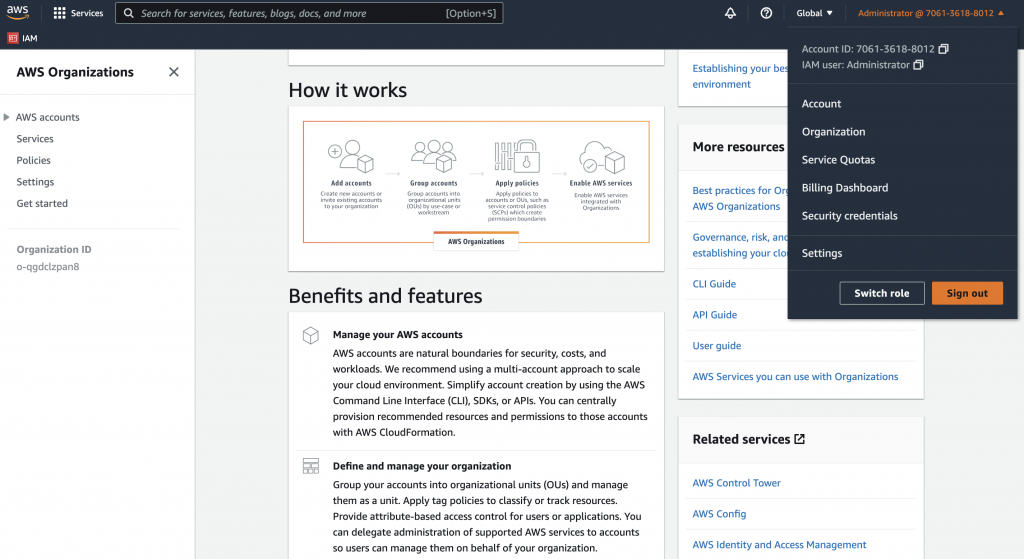Image resolution: width=1024 pixels, height=559 pixels.
Task: Open the AWS Config link
Action: click(x=719, y=514)
